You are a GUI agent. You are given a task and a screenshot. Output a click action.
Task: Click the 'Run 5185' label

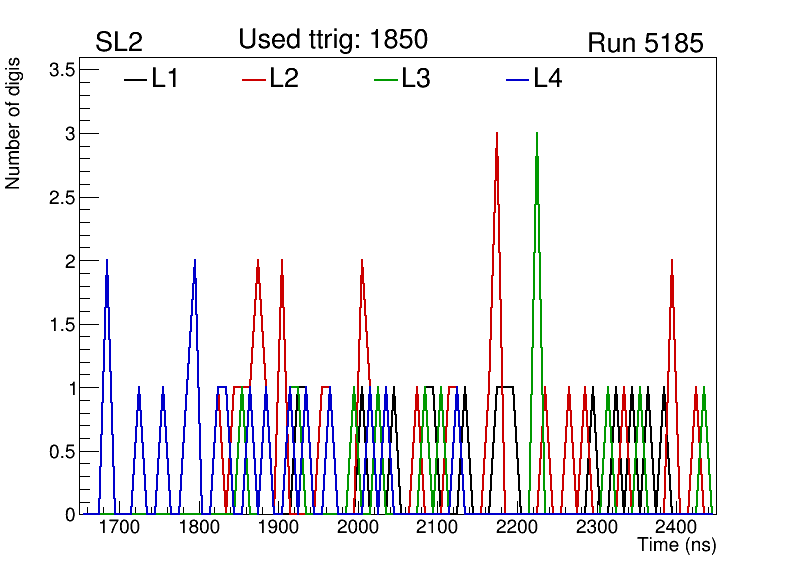pyautogui.click(x=645, y=43)
